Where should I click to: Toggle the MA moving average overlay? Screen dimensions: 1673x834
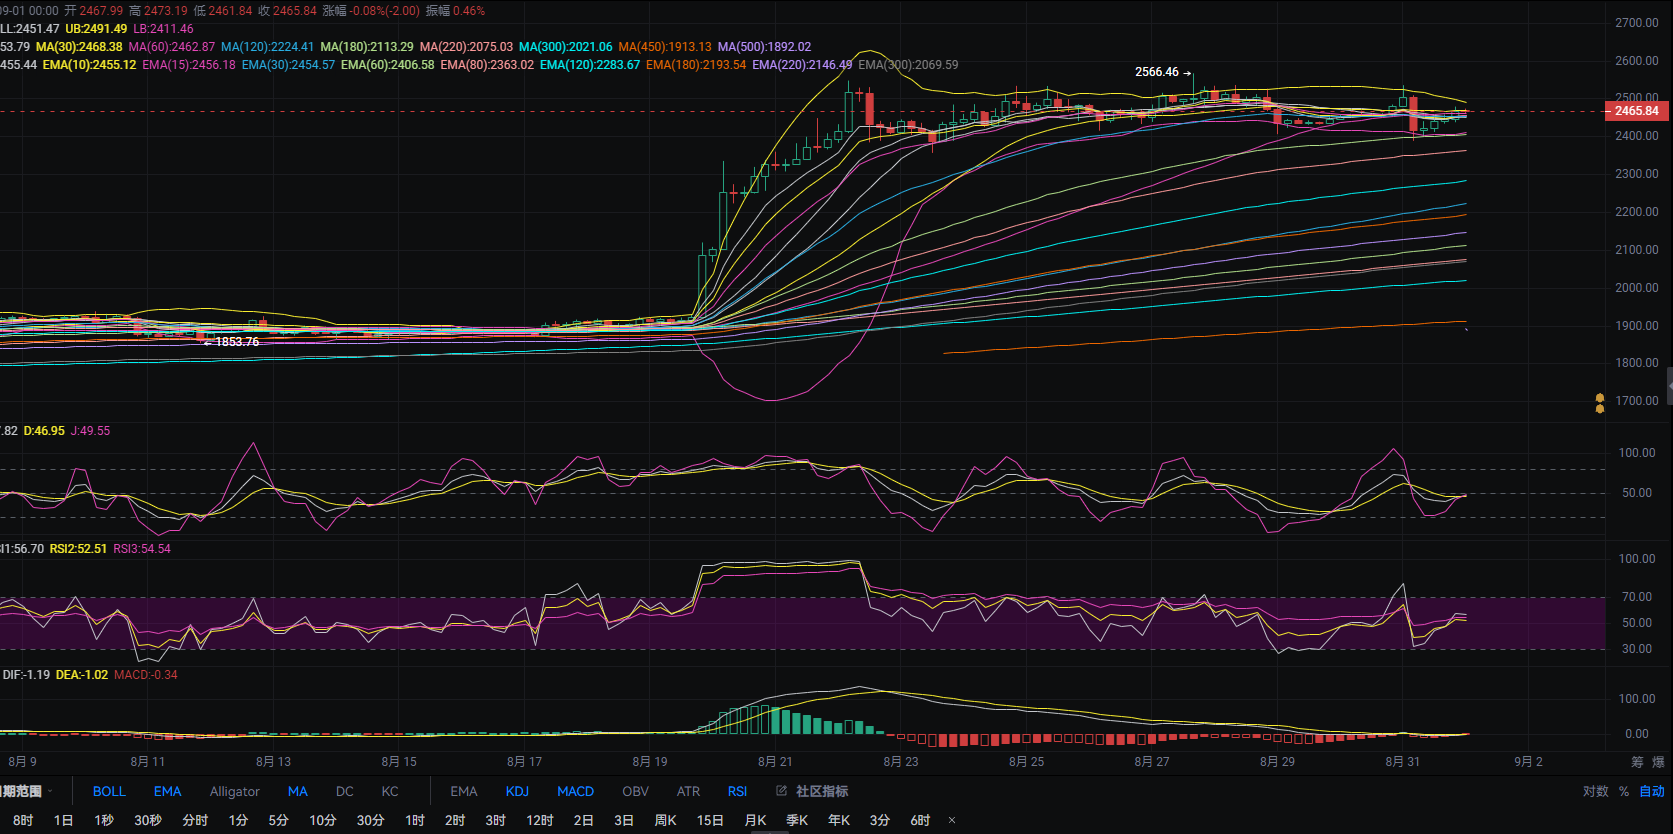point(298,791)
